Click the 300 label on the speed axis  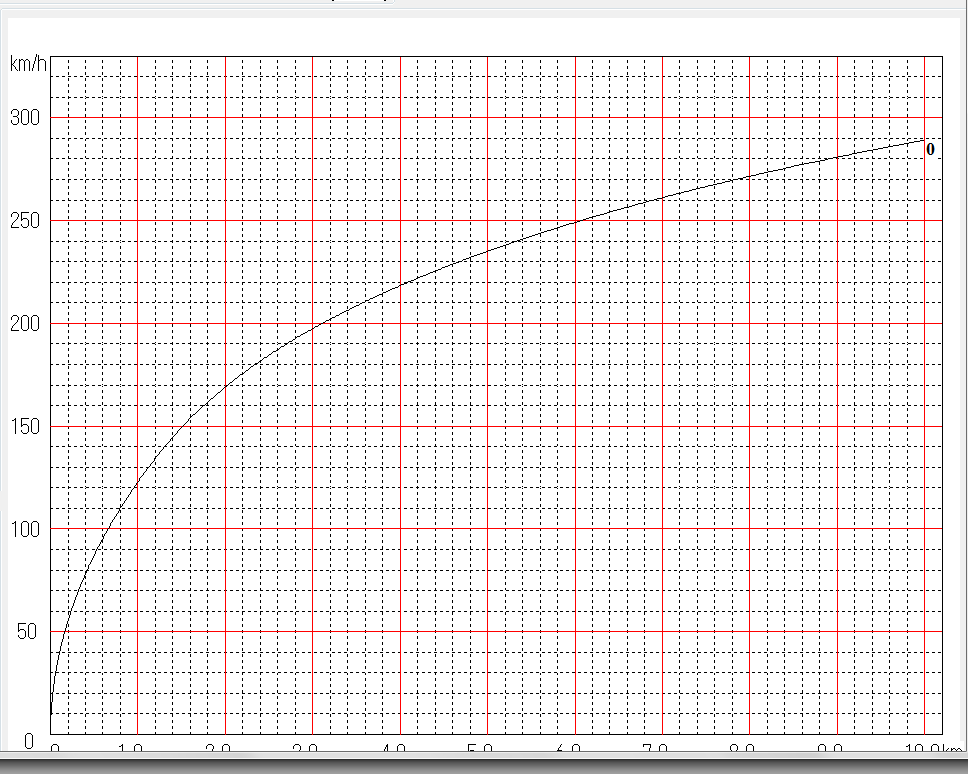[x=24, y=117]
